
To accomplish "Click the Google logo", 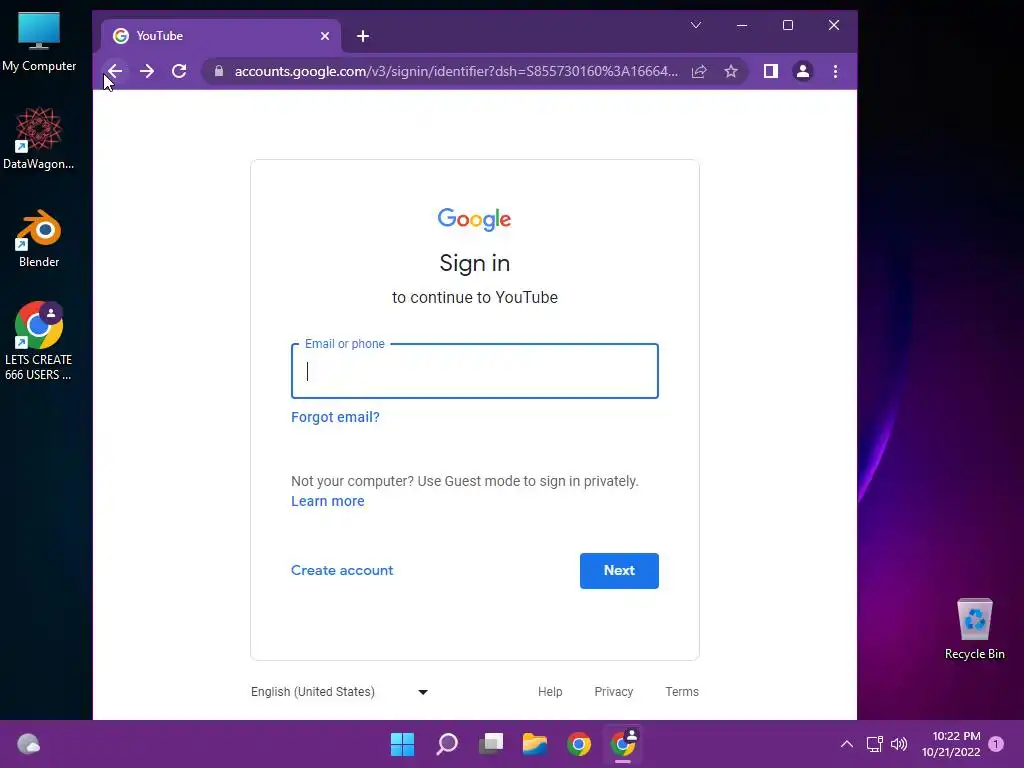I will tap(475, 219).
